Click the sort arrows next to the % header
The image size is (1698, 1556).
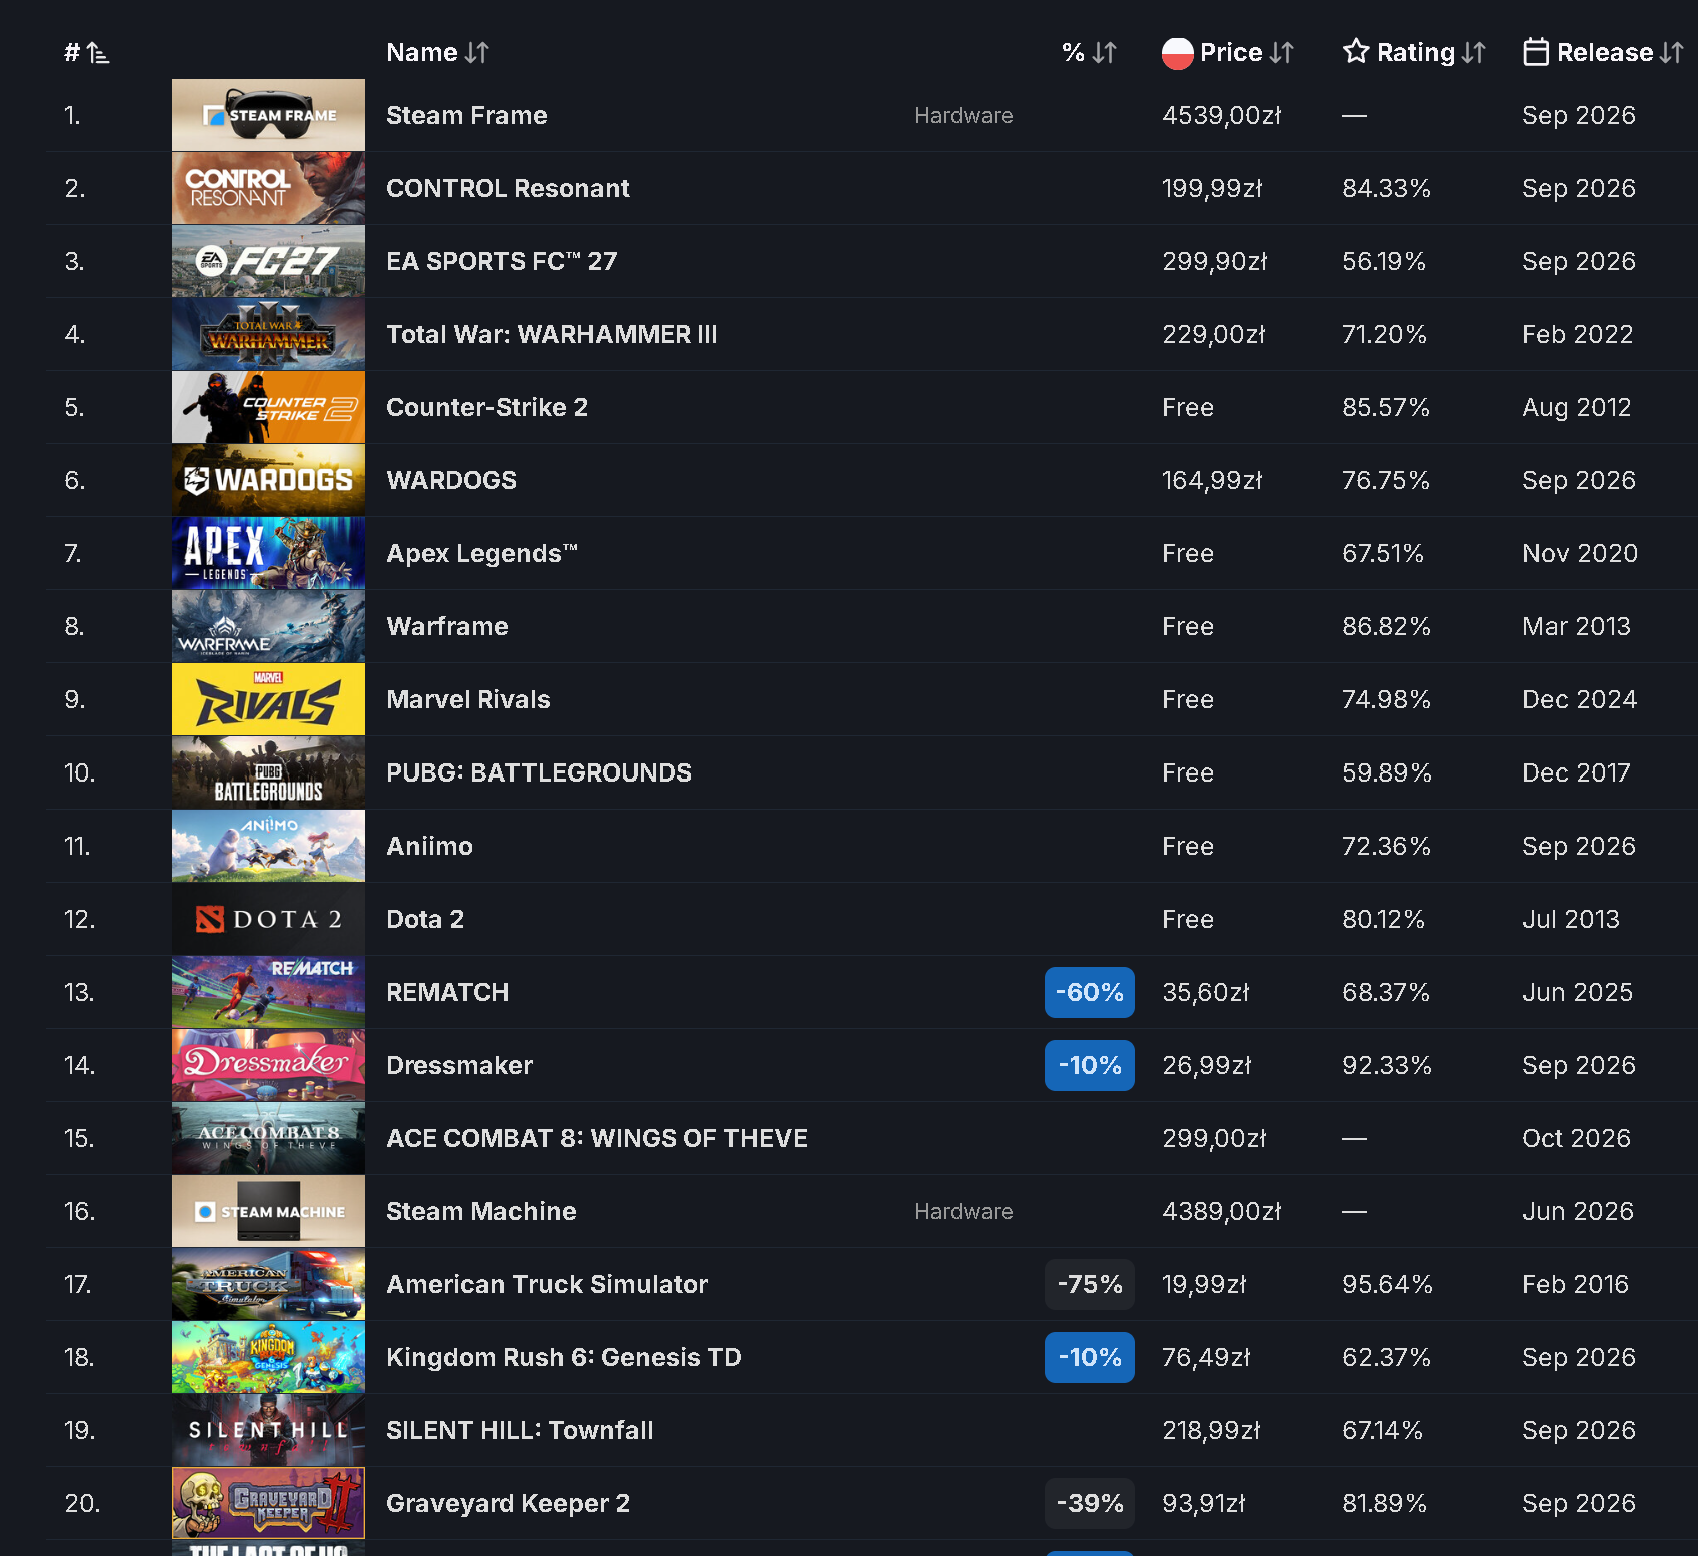click(x=1105, y=53)
